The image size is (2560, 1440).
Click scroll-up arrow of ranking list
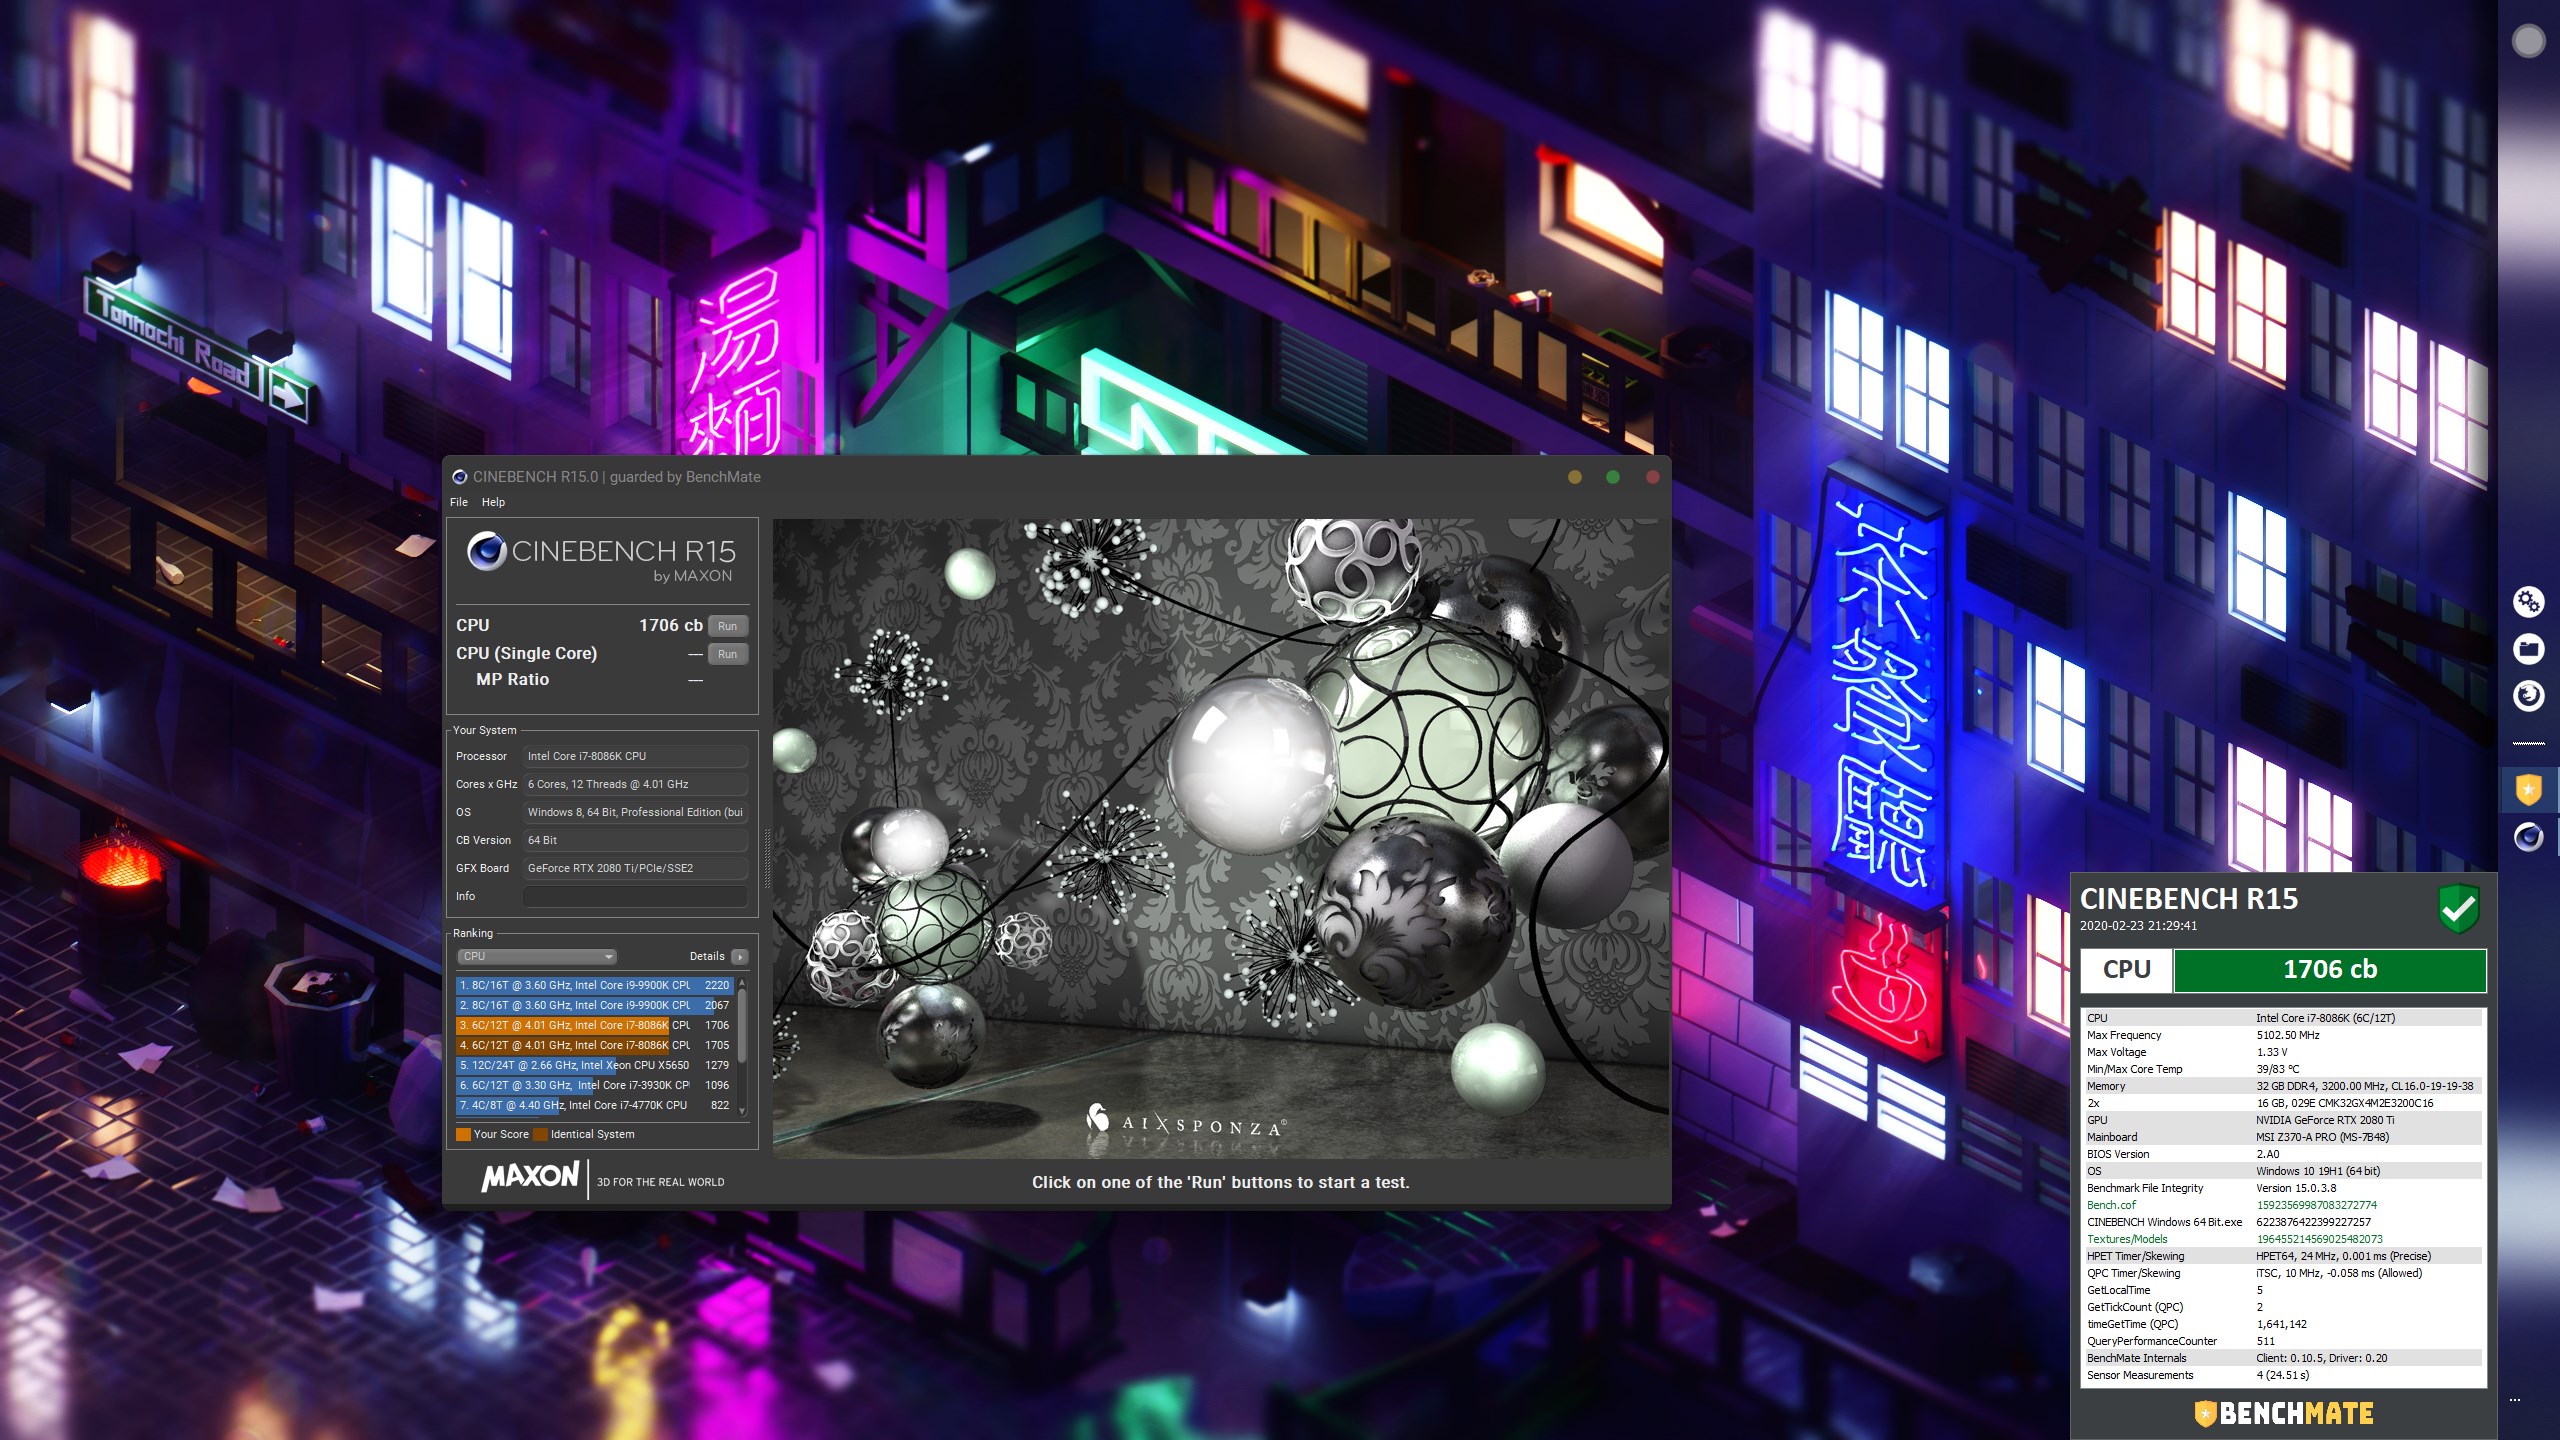pos(742,982)
